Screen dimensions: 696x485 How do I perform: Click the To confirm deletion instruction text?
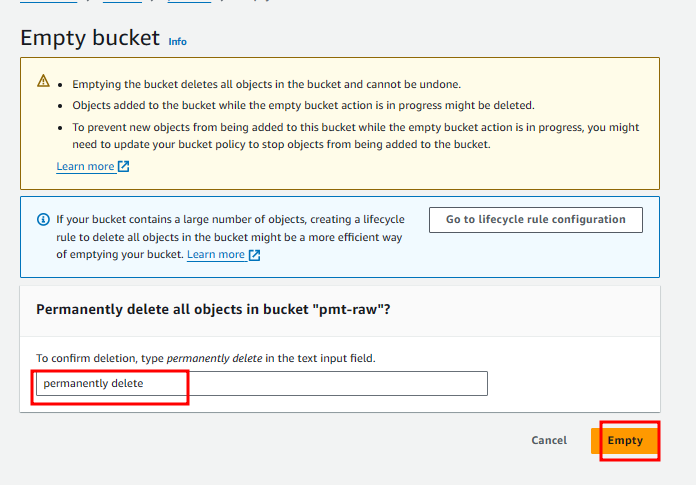point(206,358)
